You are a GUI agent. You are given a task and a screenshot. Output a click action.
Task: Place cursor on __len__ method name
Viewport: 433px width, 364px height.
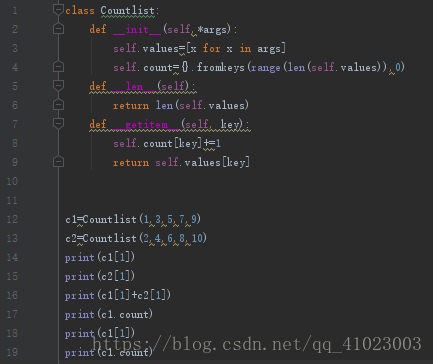pyautogui.click(x=134, y=86)
